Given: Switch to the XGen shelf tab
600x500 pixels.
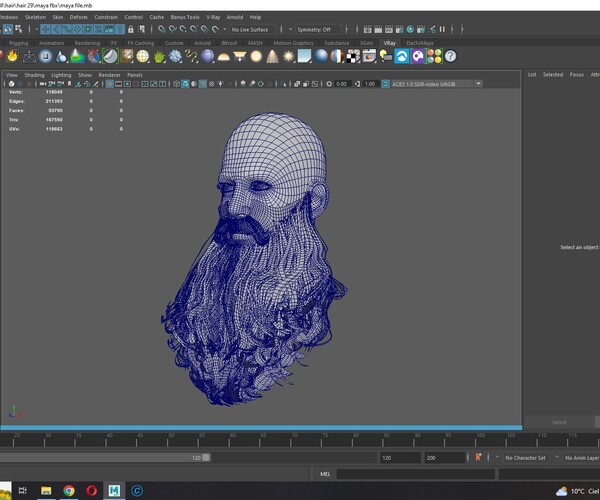Looking at the screenshot, I should pos(366,43).
